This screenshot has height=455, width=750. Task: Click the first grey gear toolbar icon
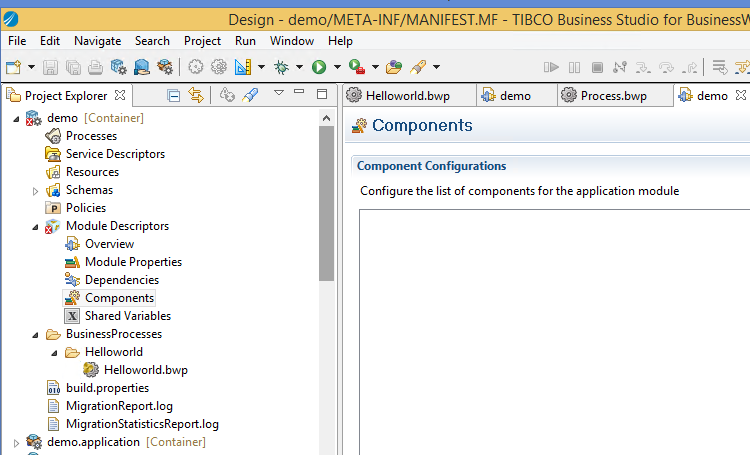195,67
